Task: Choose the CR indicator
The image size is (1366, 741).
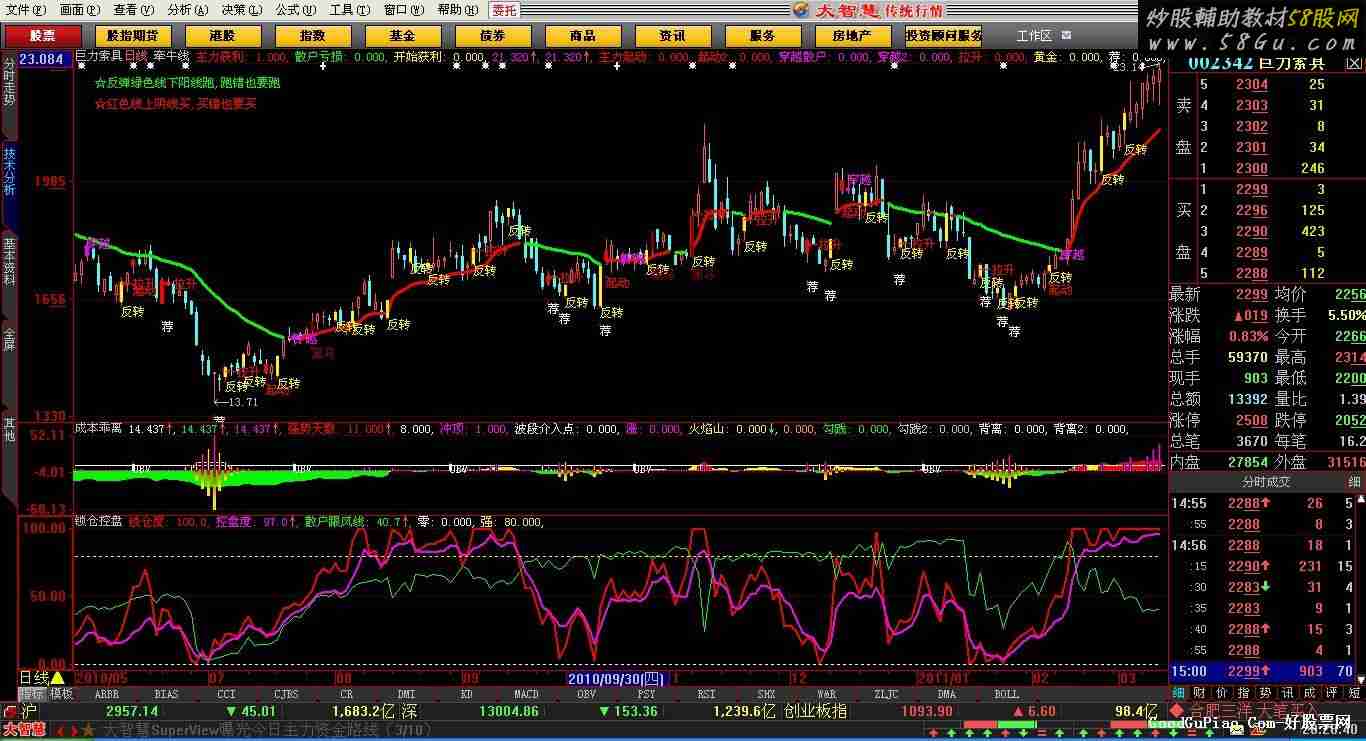Action: click(346, 694)
